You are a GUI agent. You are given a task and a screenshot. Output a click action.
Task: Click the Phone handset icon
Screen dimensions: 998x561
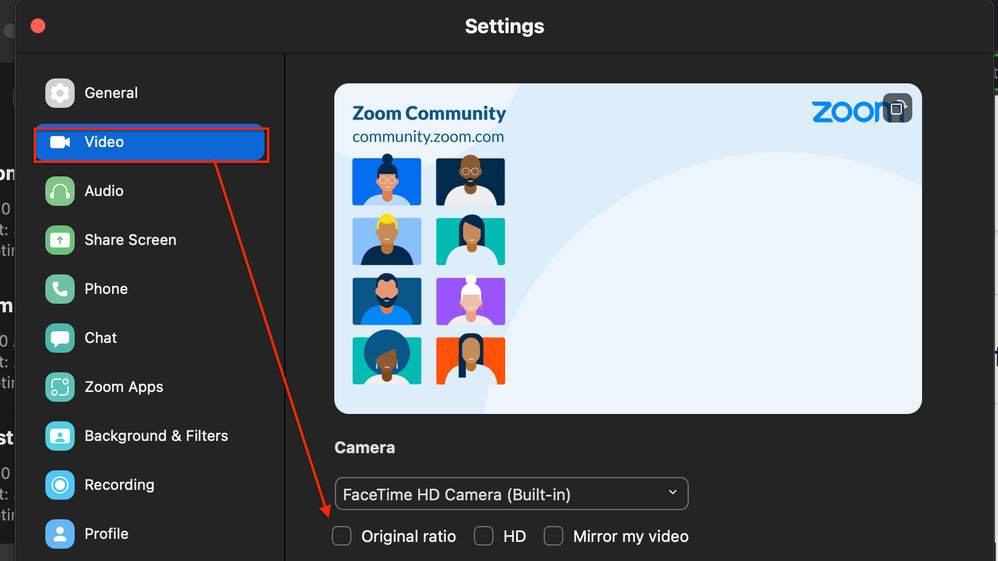click(60, 289)
